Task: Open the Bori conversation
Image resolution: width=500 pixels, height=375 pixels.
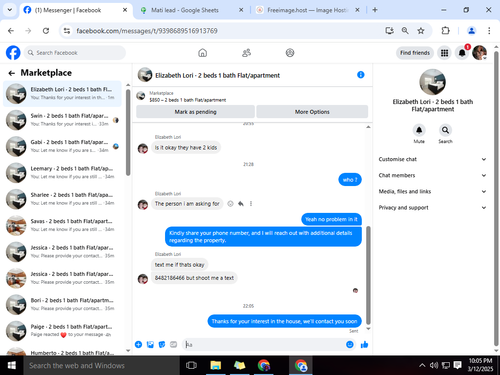Action: pos(62,304)
